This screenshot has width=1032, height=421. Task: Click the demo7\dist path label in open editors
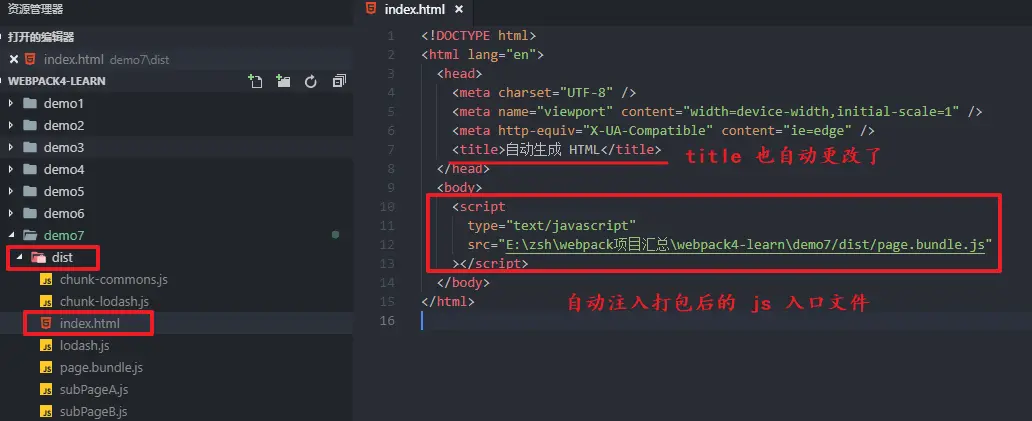139,60
